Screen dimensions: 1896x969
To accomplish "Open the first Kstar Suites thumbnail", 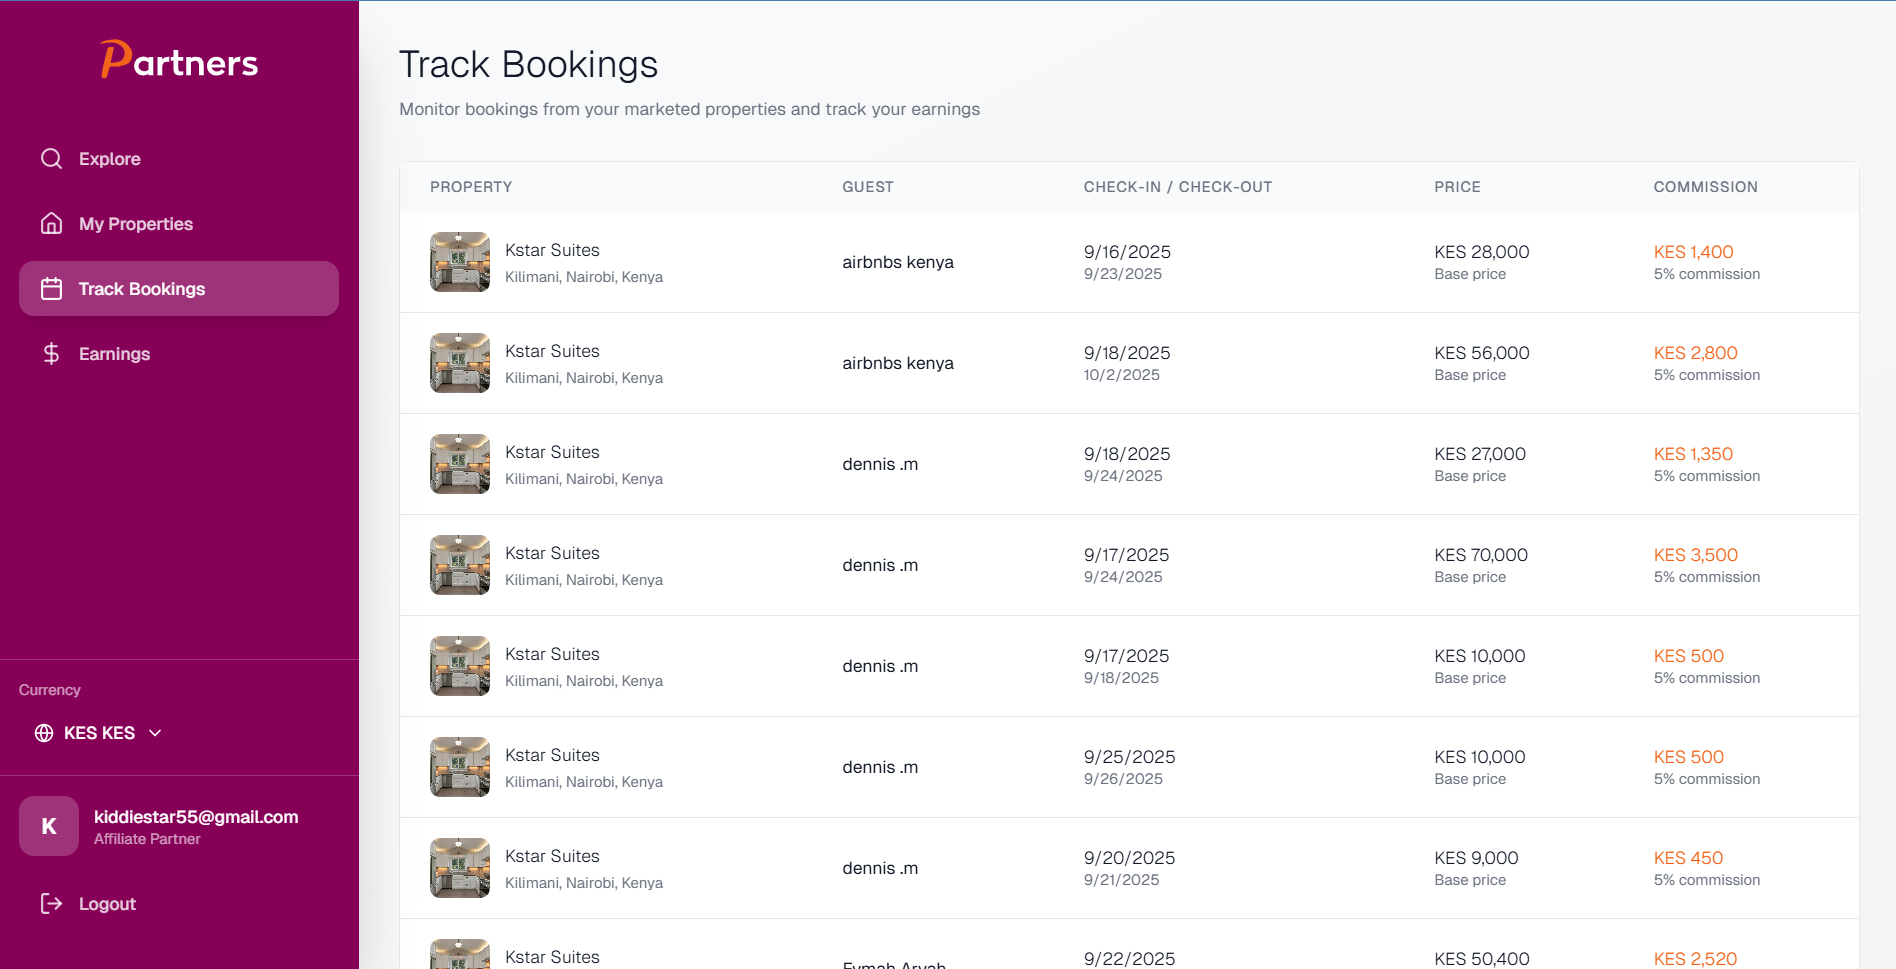I will click(459, 262).
